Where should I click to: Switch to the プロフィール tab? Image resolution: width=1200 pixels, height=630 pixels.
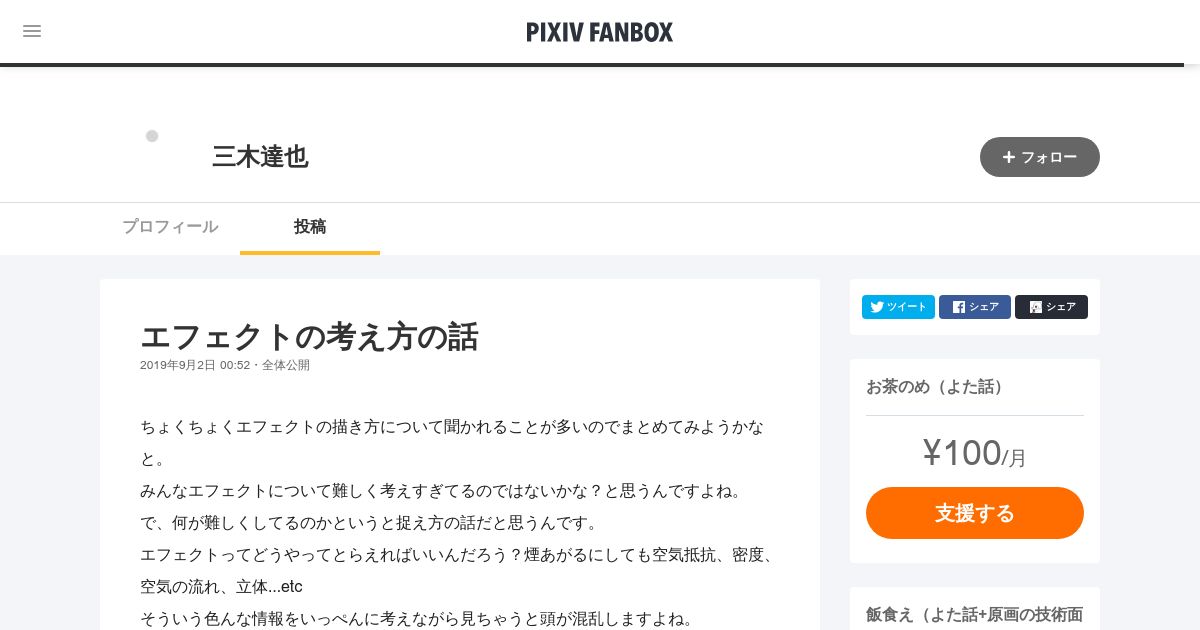(170, 227)
